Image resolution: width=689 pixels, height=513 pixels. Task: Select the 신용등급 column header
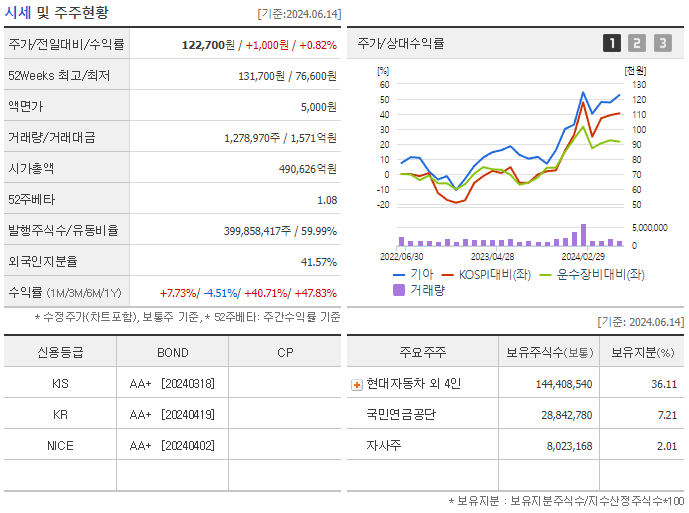60,353
